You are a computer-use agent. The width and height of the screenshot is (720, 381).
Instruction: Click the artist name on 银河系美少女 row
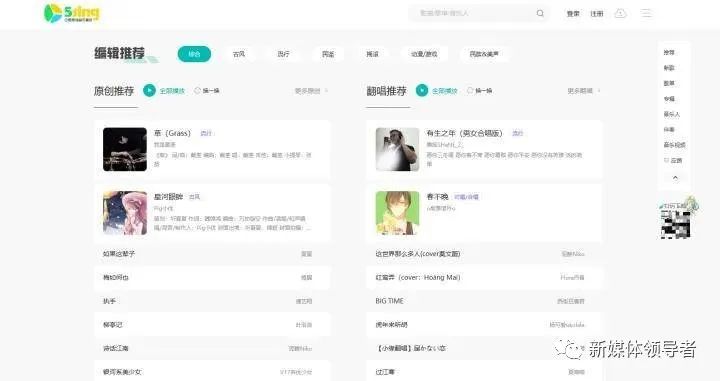click(x=296, y=372)
